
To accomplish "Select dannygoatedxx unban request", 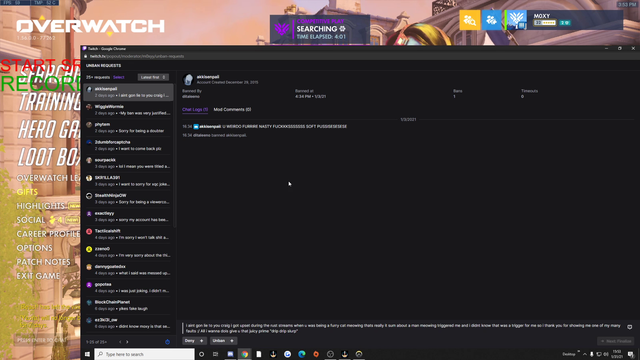I will (128, 270).
